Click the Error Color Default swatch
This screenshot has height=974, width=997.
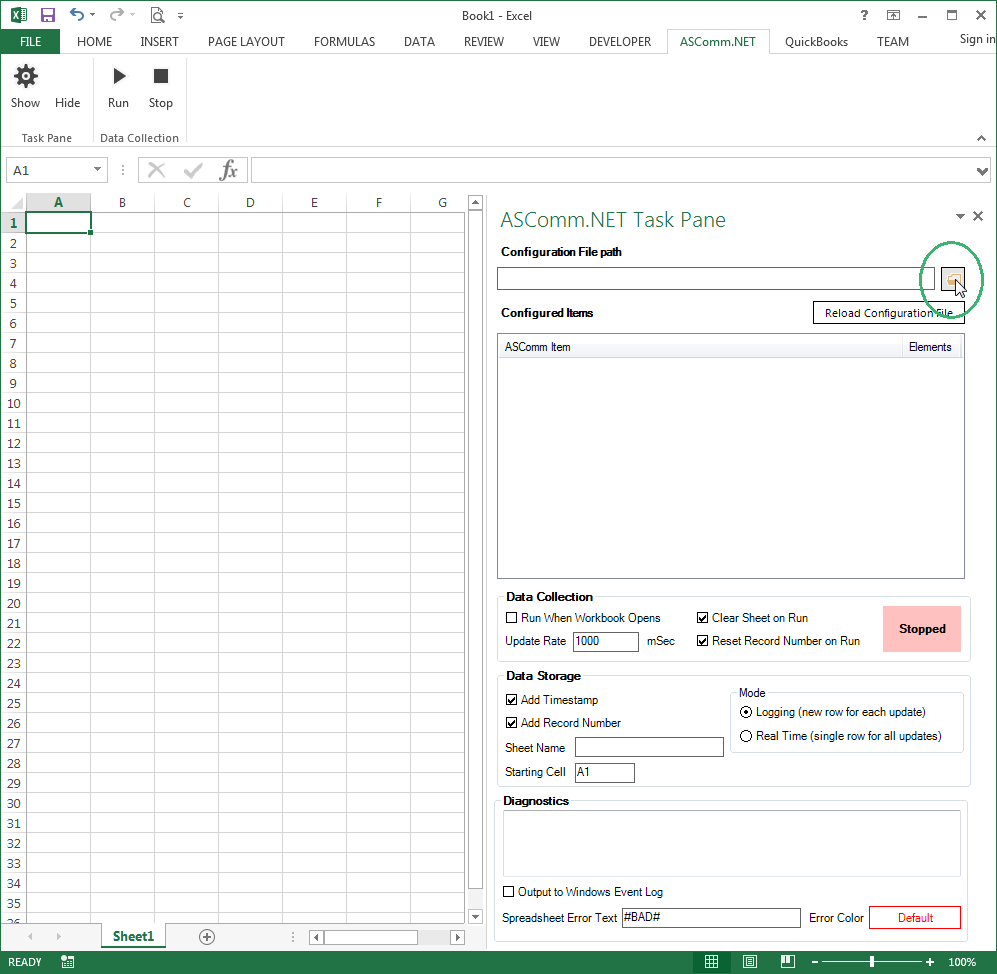[915, 917]
